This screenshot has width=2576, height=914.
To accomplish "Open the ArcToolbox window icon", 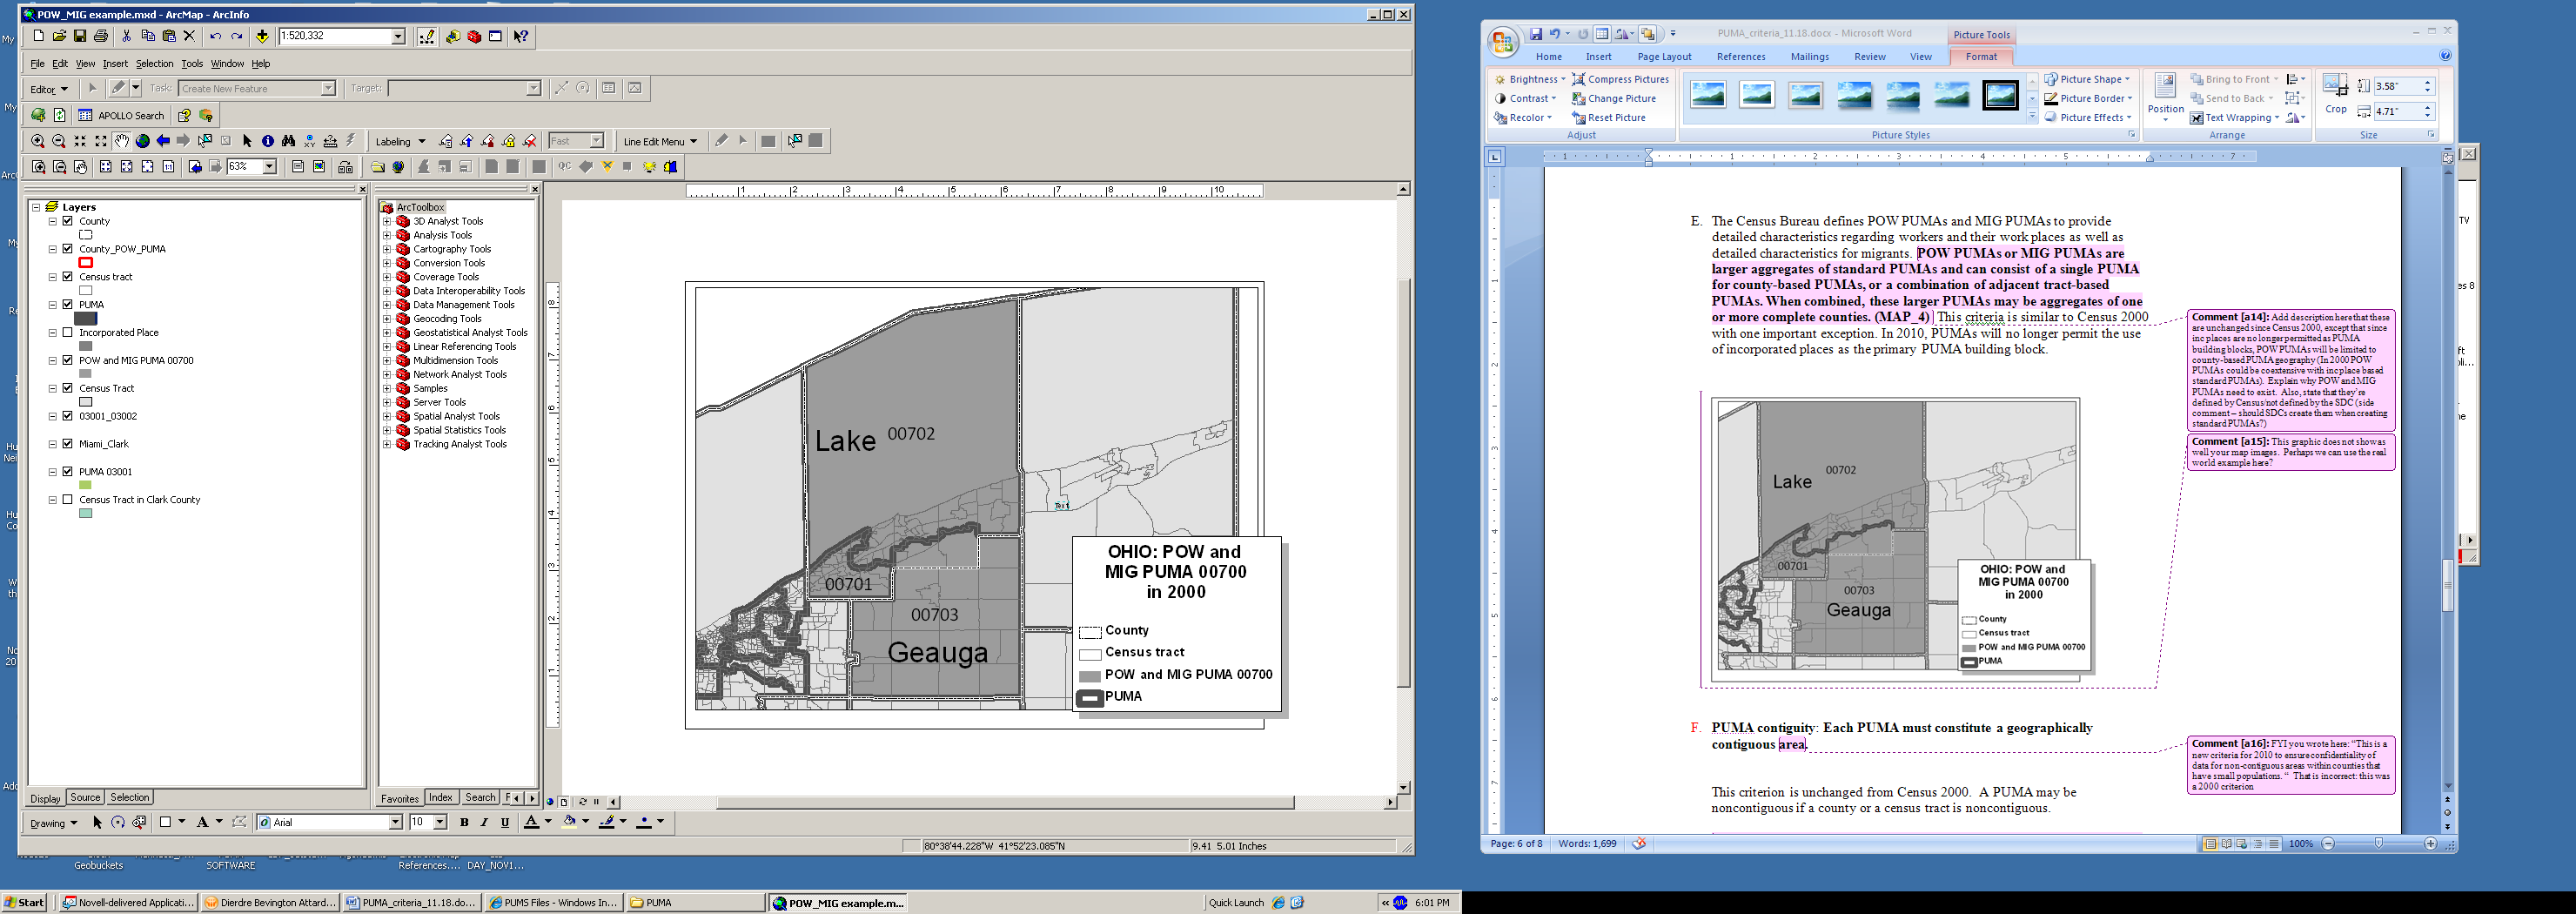I will (474, 36).
